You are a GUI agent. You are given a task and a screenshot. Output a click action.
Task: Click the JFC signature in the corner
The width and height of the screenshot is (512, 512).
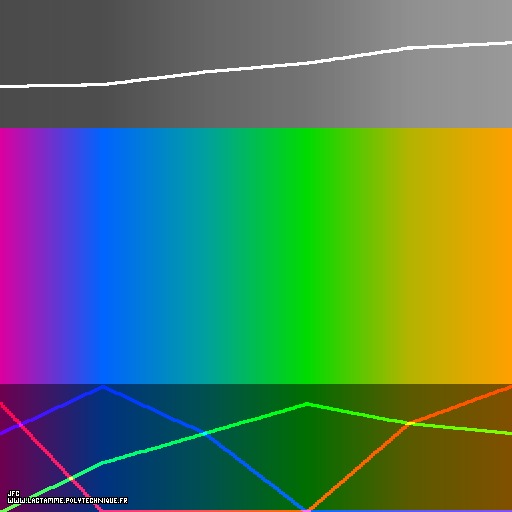(x=13, y=494)
